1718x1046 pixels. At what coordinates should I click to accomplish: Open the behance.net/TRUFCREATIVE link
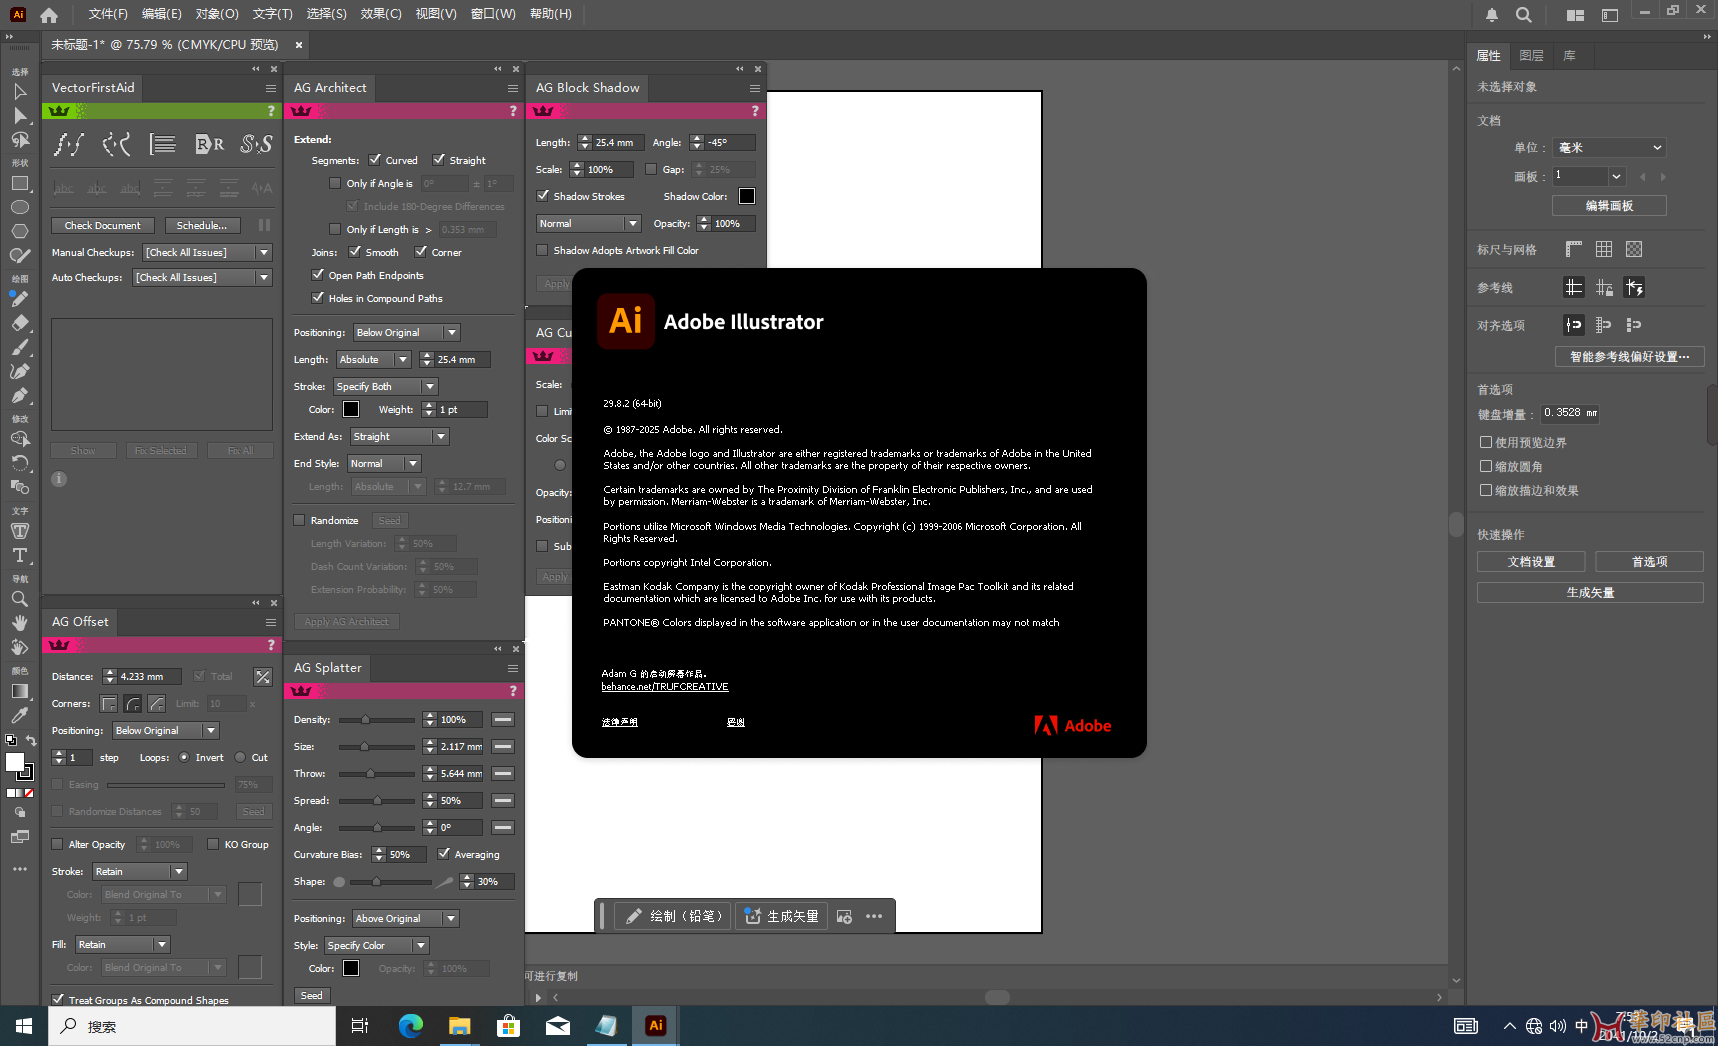tap(664, 687)
